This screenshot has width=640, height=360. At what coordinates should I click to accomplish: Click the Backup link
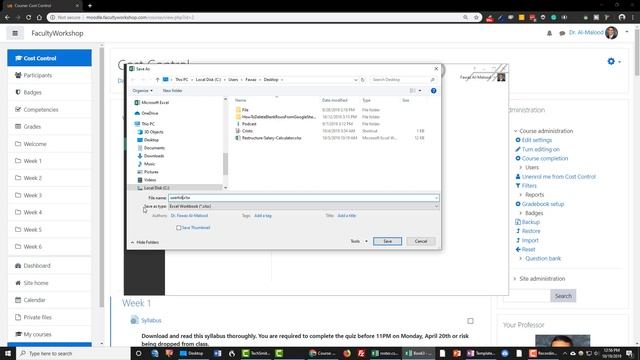pyautogui.click(x=531, y=222)
